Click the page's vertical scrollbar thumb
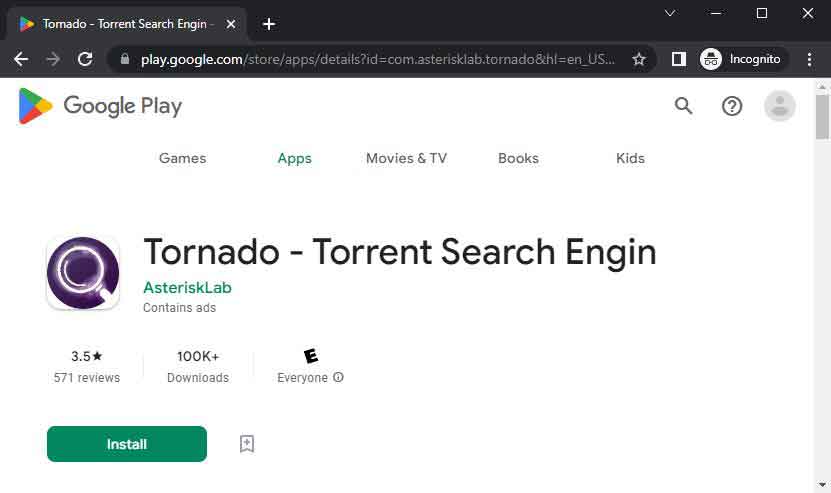 (x=822, y=117)
